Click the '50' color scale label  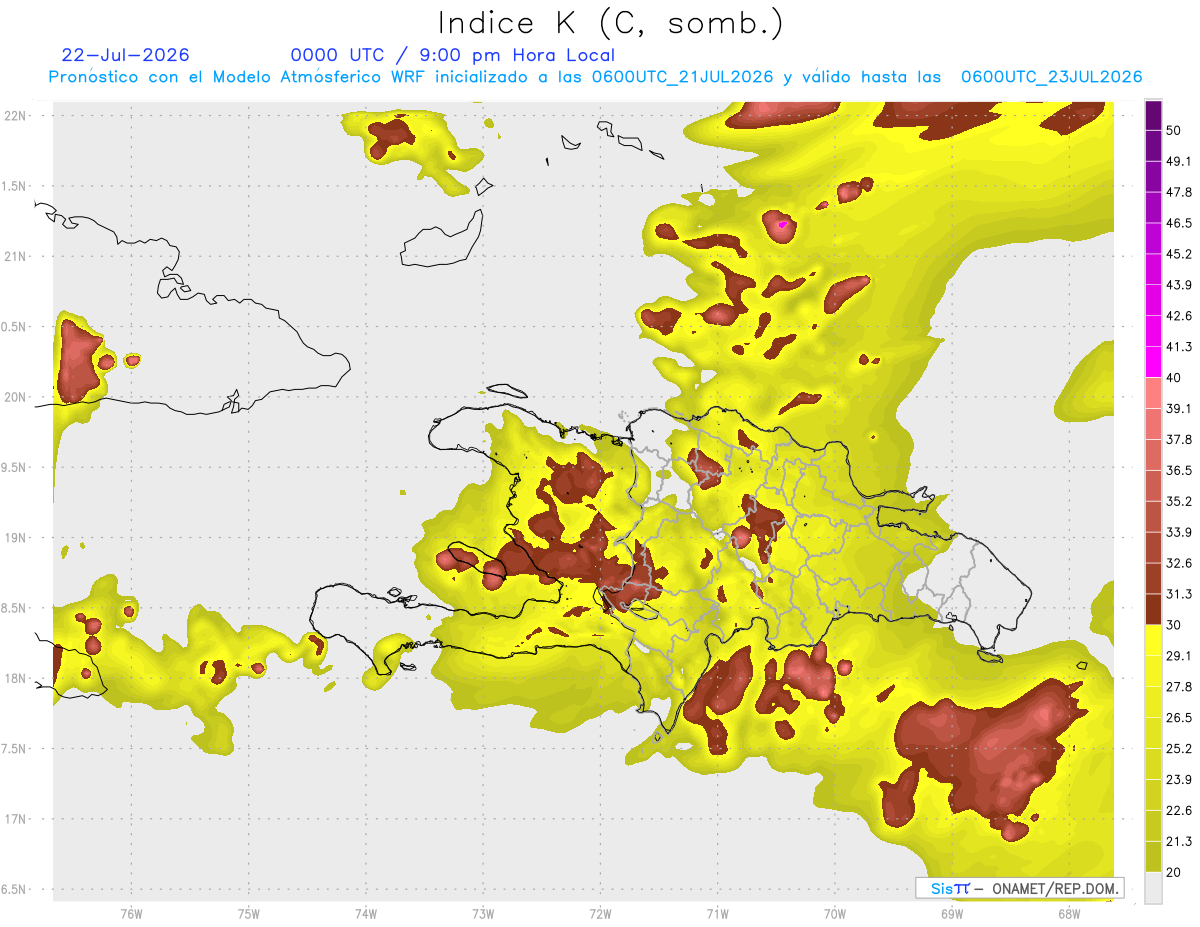(1175, 131)
